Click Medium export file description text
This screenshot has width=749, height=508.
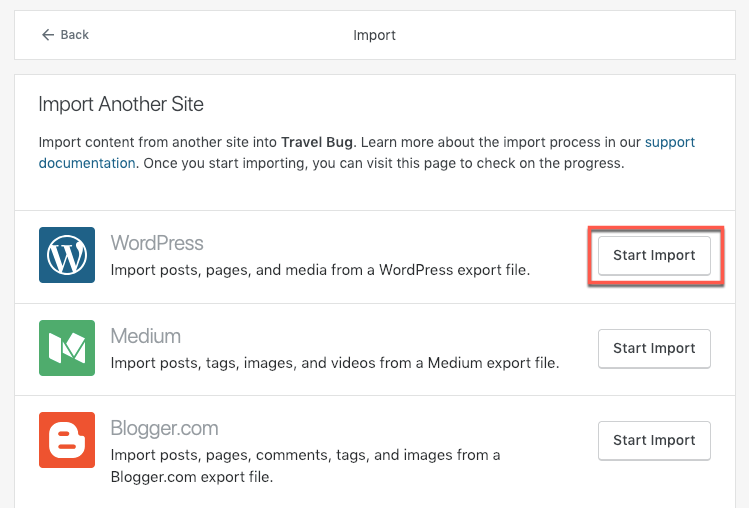pyautogui.click(x=335, y=363)
